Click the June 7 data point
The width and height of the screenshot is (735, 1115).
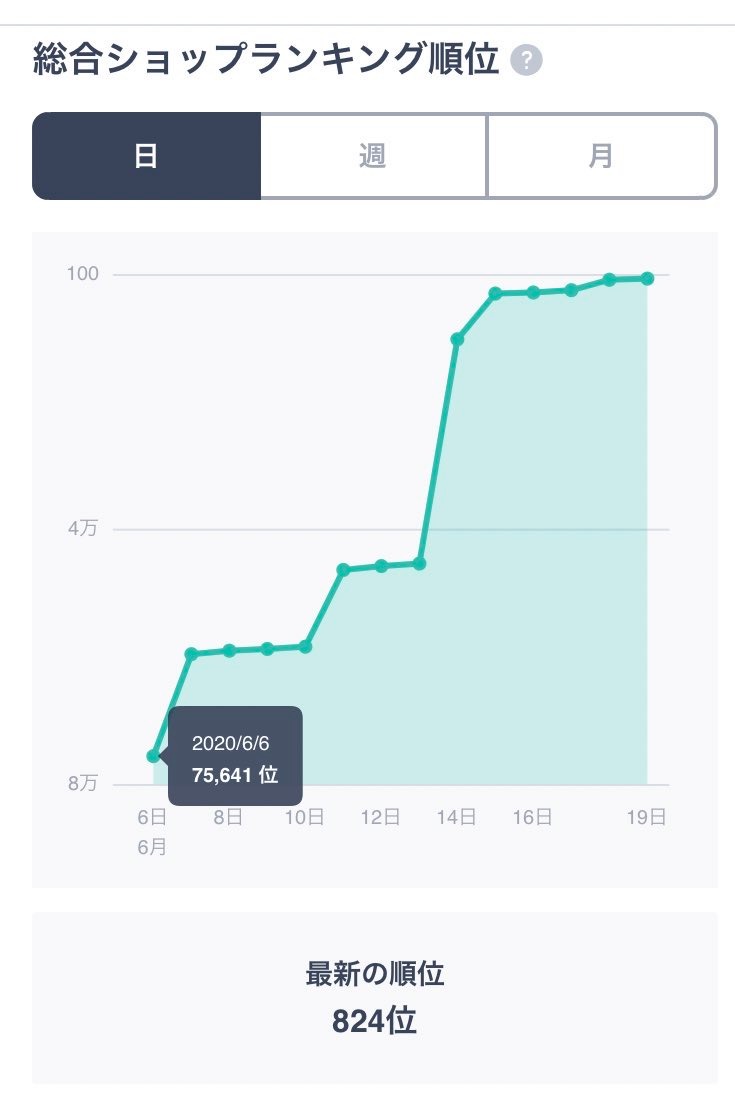coord(191,654)
